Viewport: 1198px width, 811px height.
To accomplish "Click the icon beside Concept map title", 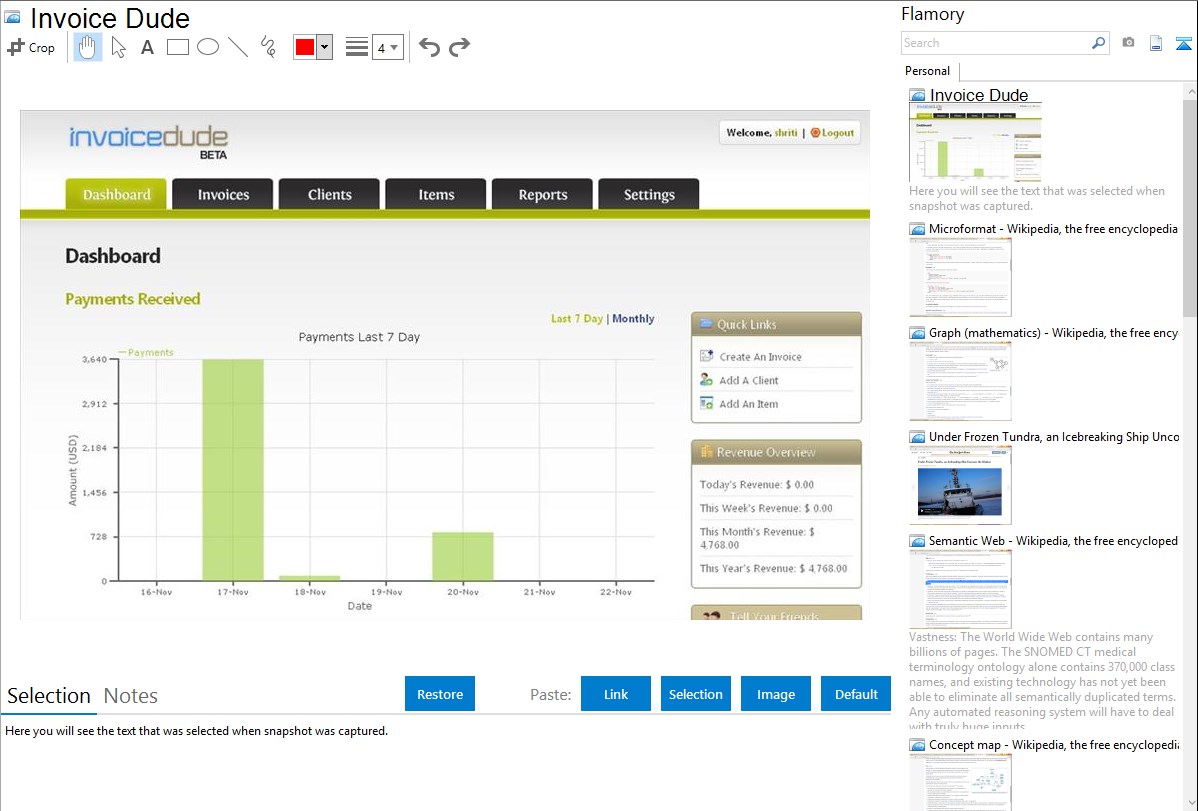I will coord(917,745).
